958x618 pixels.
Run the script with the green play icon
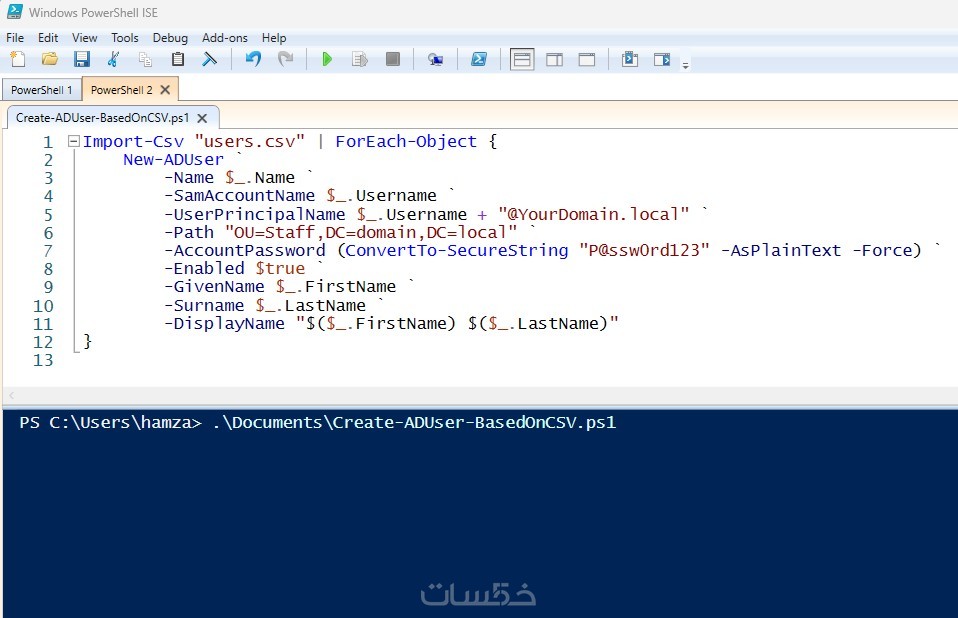327,59
